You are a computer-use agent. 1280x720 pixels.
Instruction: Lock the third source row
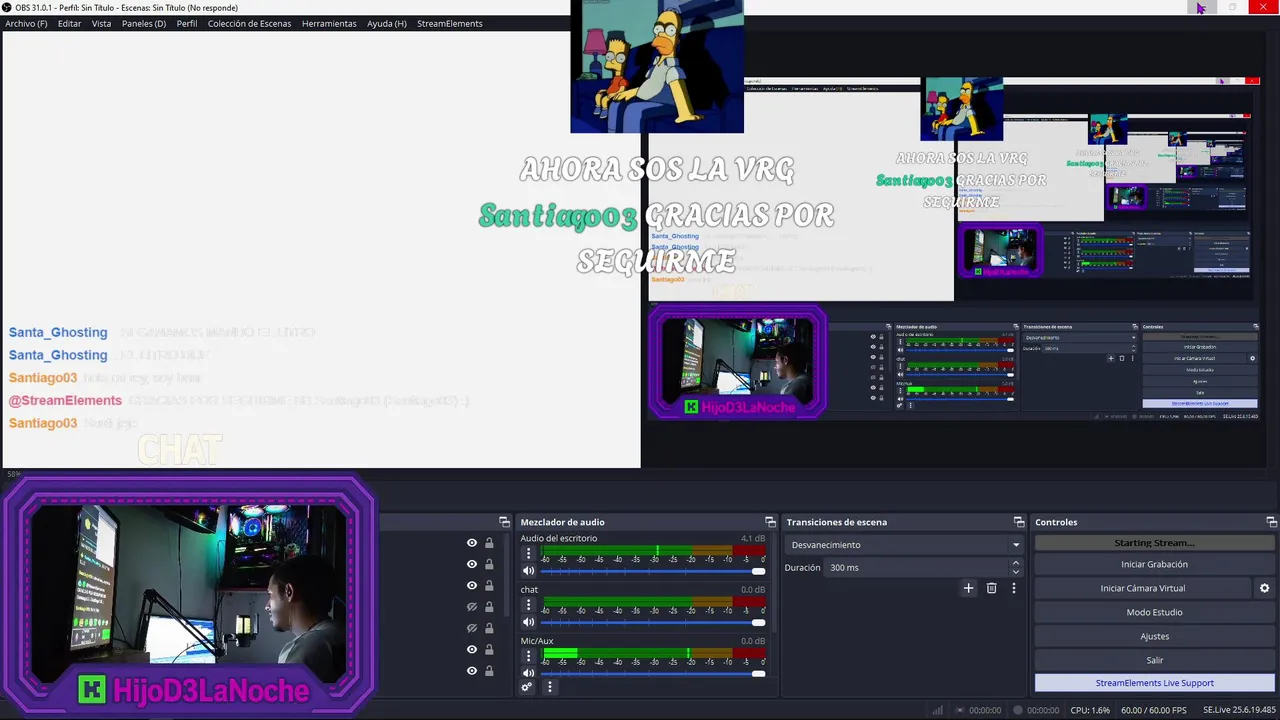click(489, 586)
